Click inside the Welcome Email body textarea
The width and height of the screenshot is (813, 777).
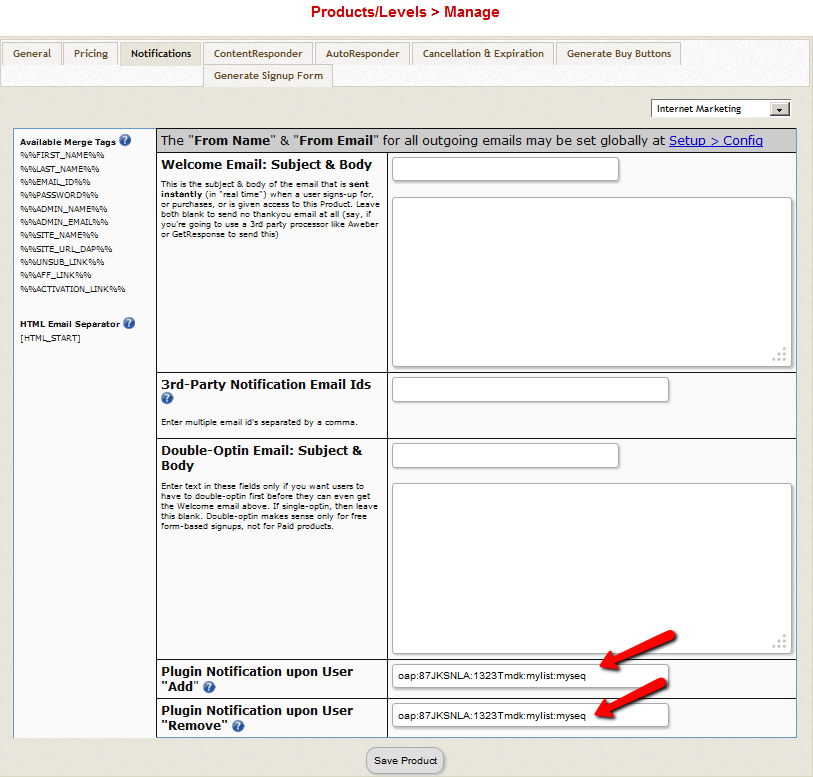[x=591, y=282]
